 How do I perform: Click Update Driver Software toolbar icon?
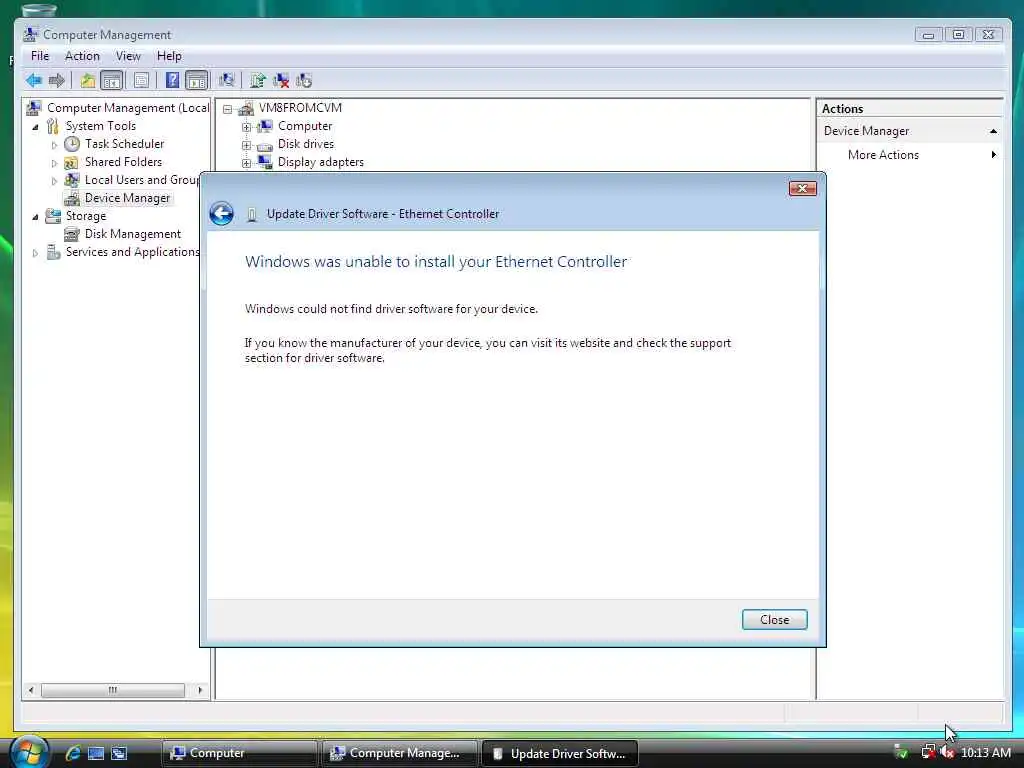(x=258, y=80)
